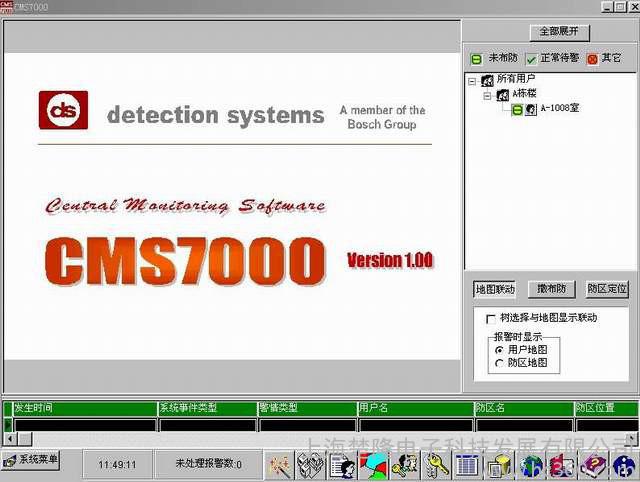Open the blue table grid icon
640x482 pixels.
467,465
